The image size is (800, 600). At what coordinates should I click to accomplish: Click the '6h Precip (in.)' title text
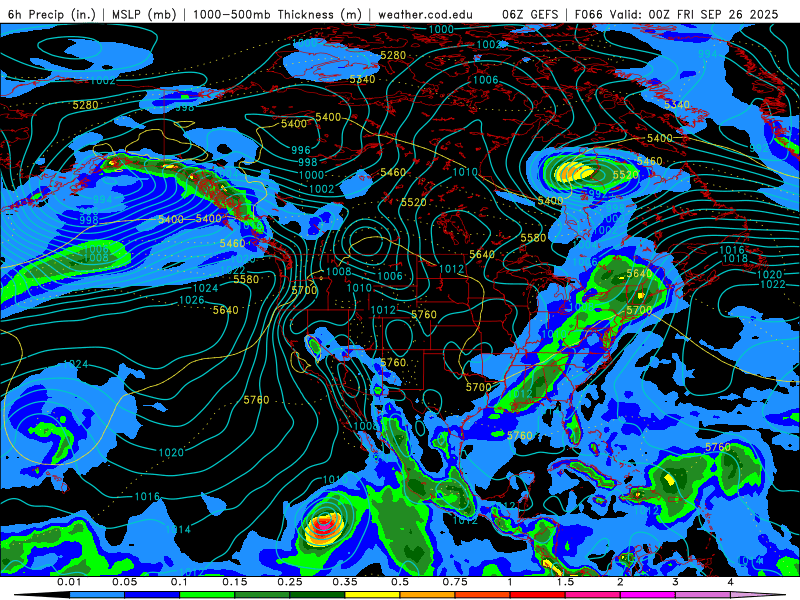52,14
